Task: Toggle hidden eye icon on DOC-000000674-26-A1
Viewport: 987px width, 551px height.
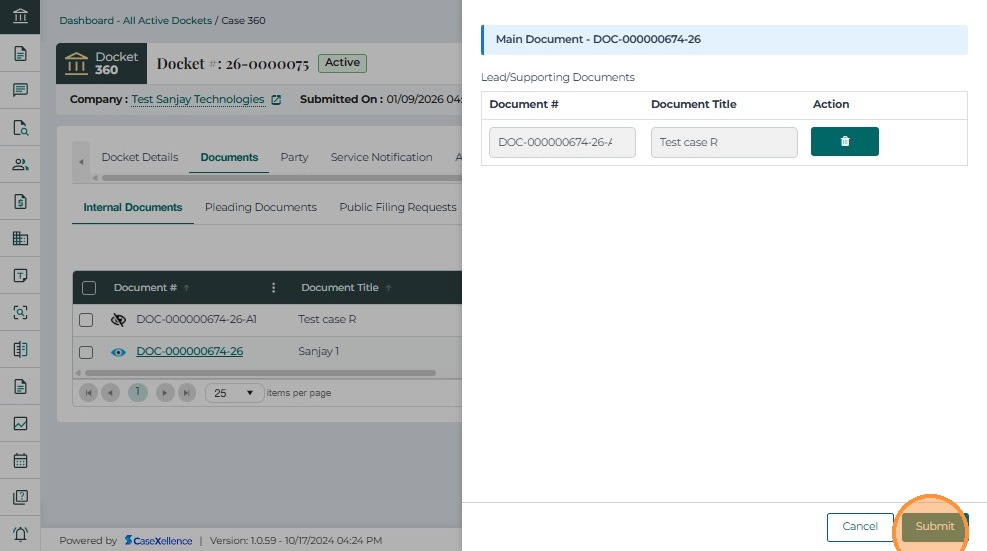Action: click(x=118, y=320)
